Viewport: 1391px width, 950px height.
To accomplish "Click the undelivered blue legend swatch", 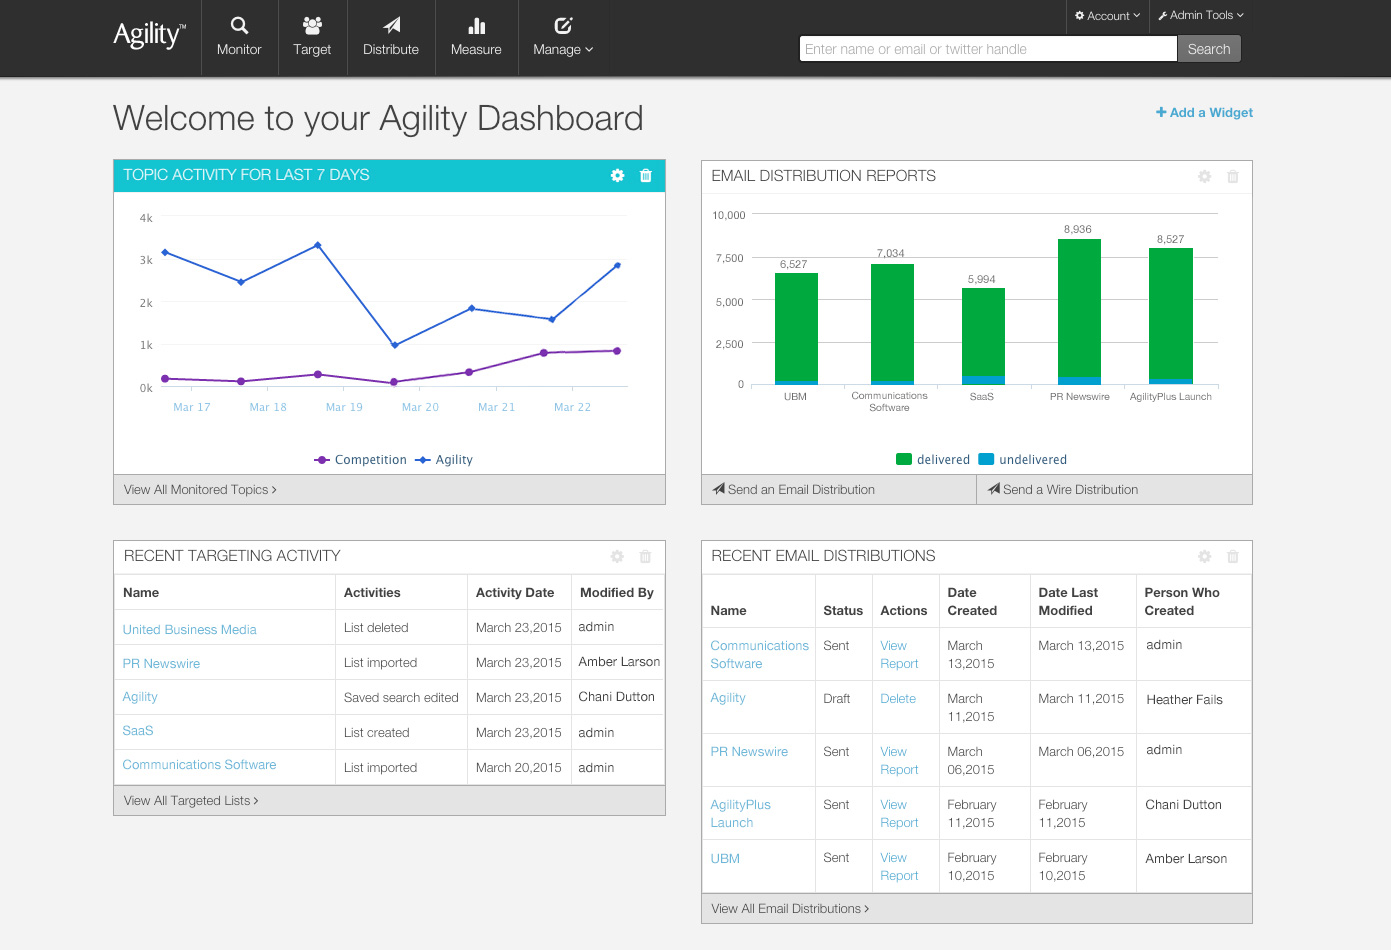I will pyautogui.click(x=986, y=460).
